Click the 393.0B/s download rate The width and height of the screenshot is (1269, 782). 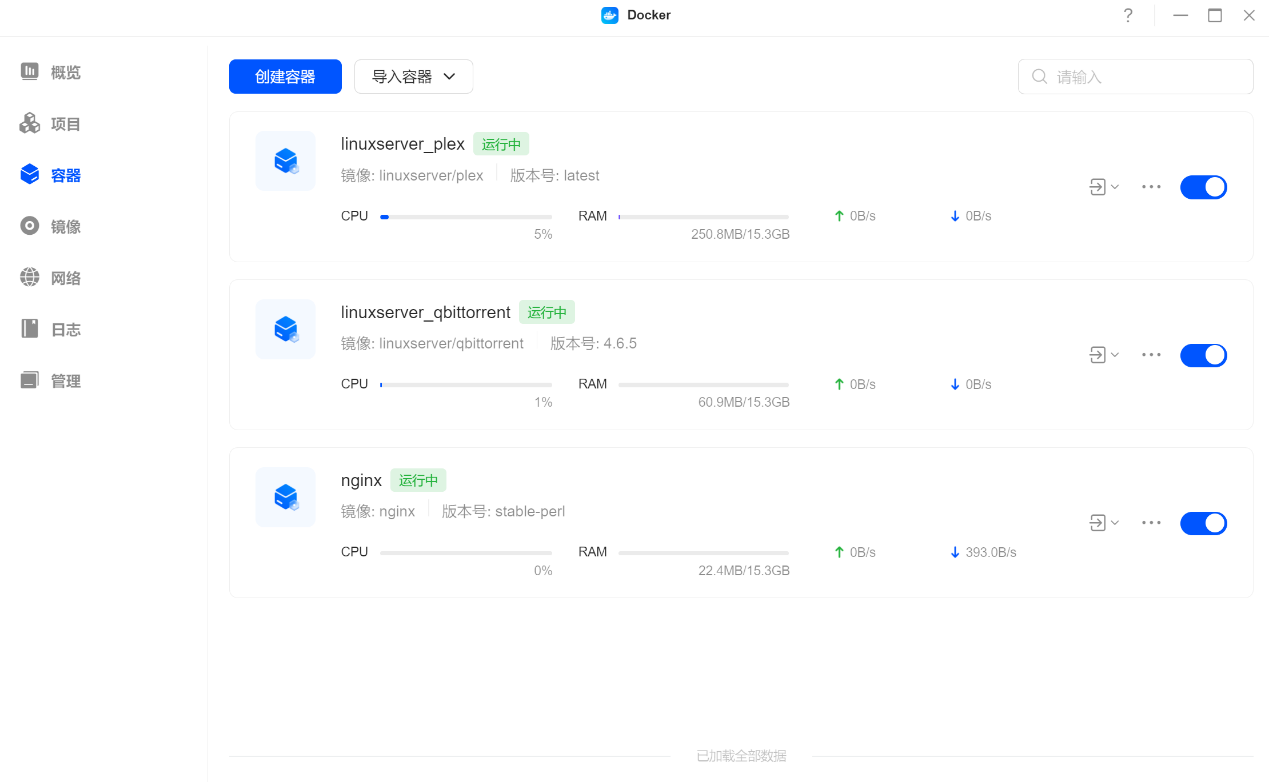(991, 552)
